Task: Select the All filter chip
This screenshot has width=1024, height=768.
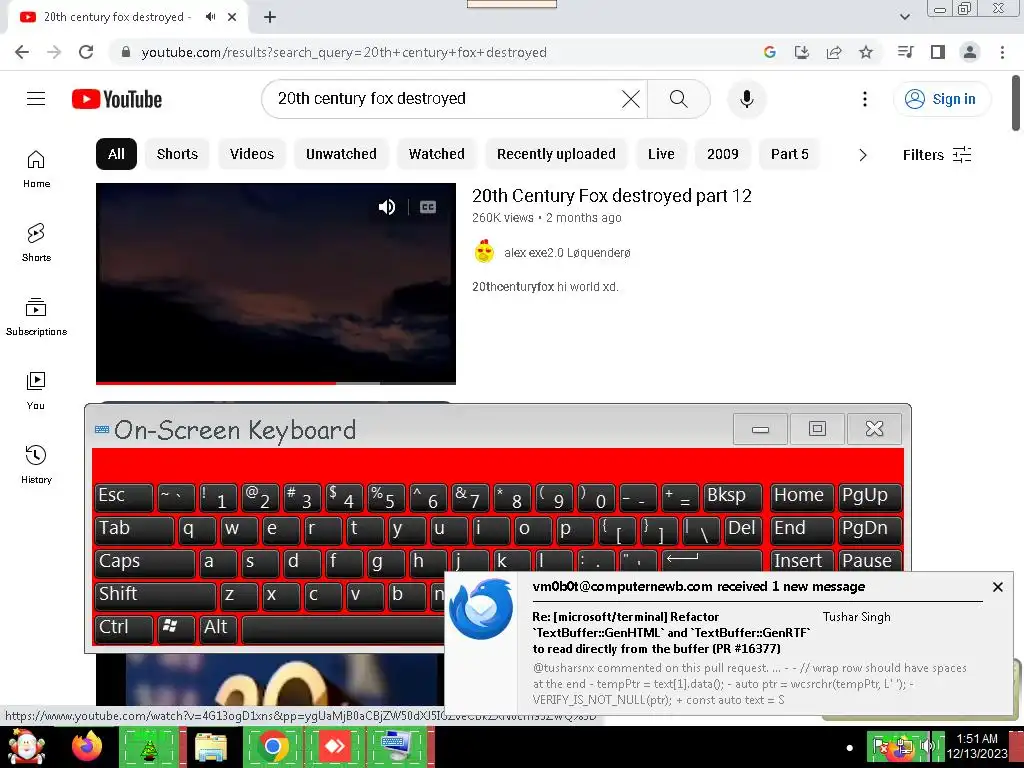Action: coord(116,154)
